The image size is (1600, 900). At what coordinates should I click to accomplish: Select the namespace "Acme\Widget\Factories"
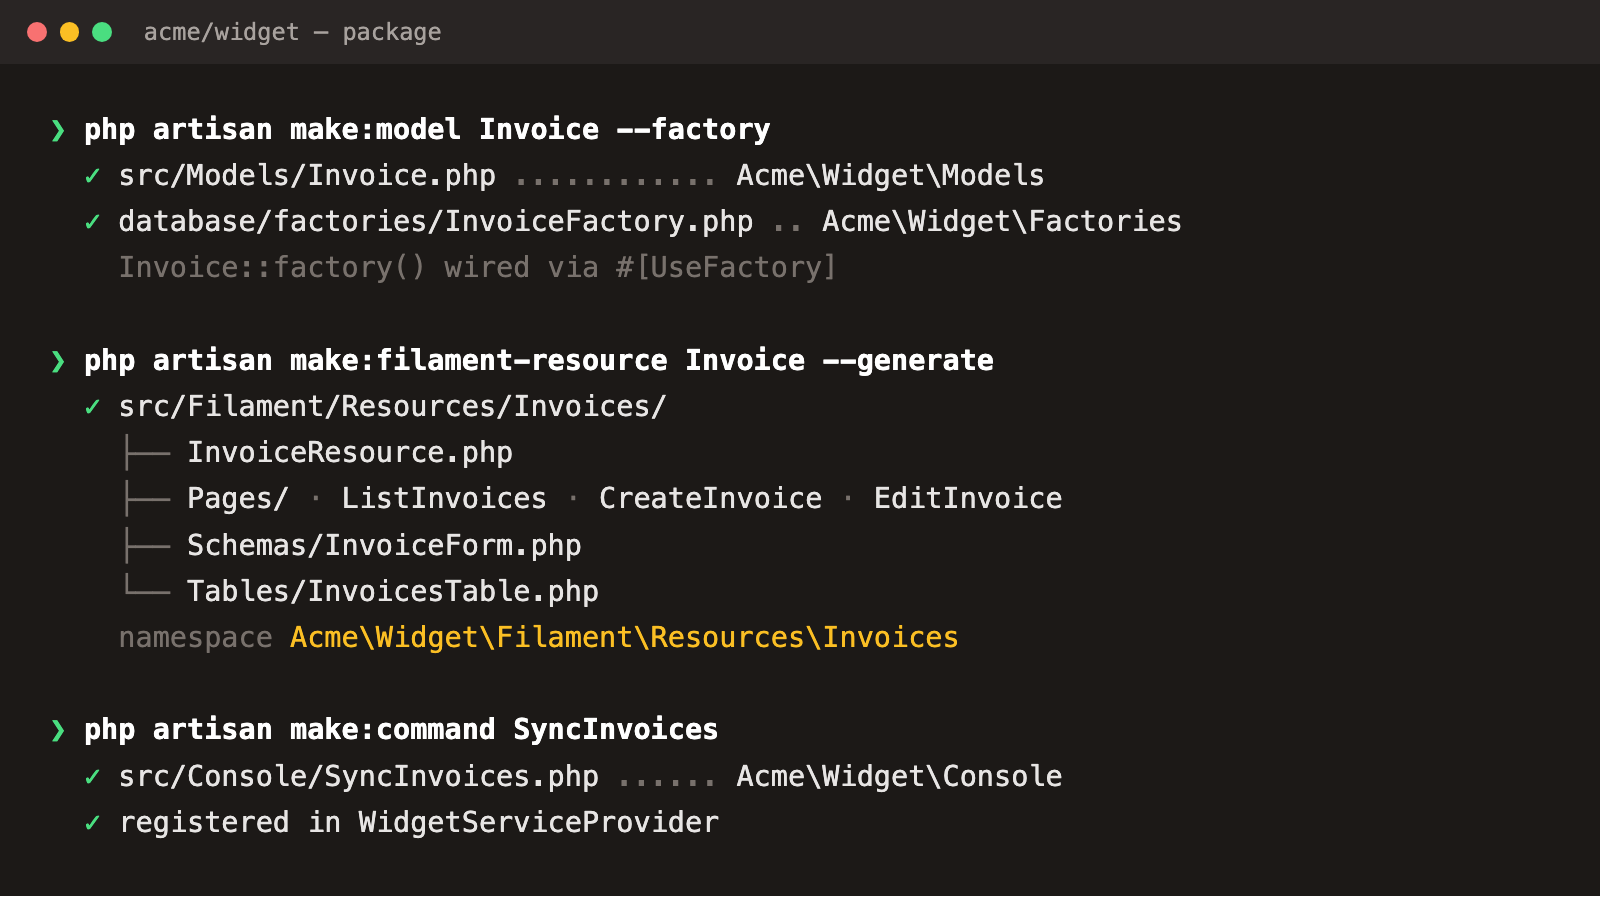[x=1002, y=222]
